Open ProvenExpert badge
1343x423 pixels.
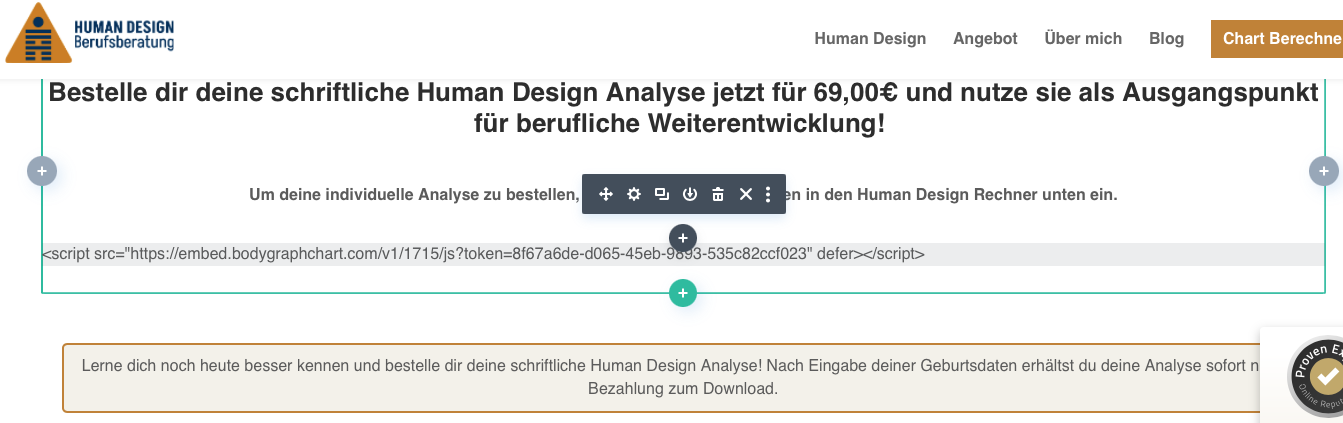tap(1317, 378)
